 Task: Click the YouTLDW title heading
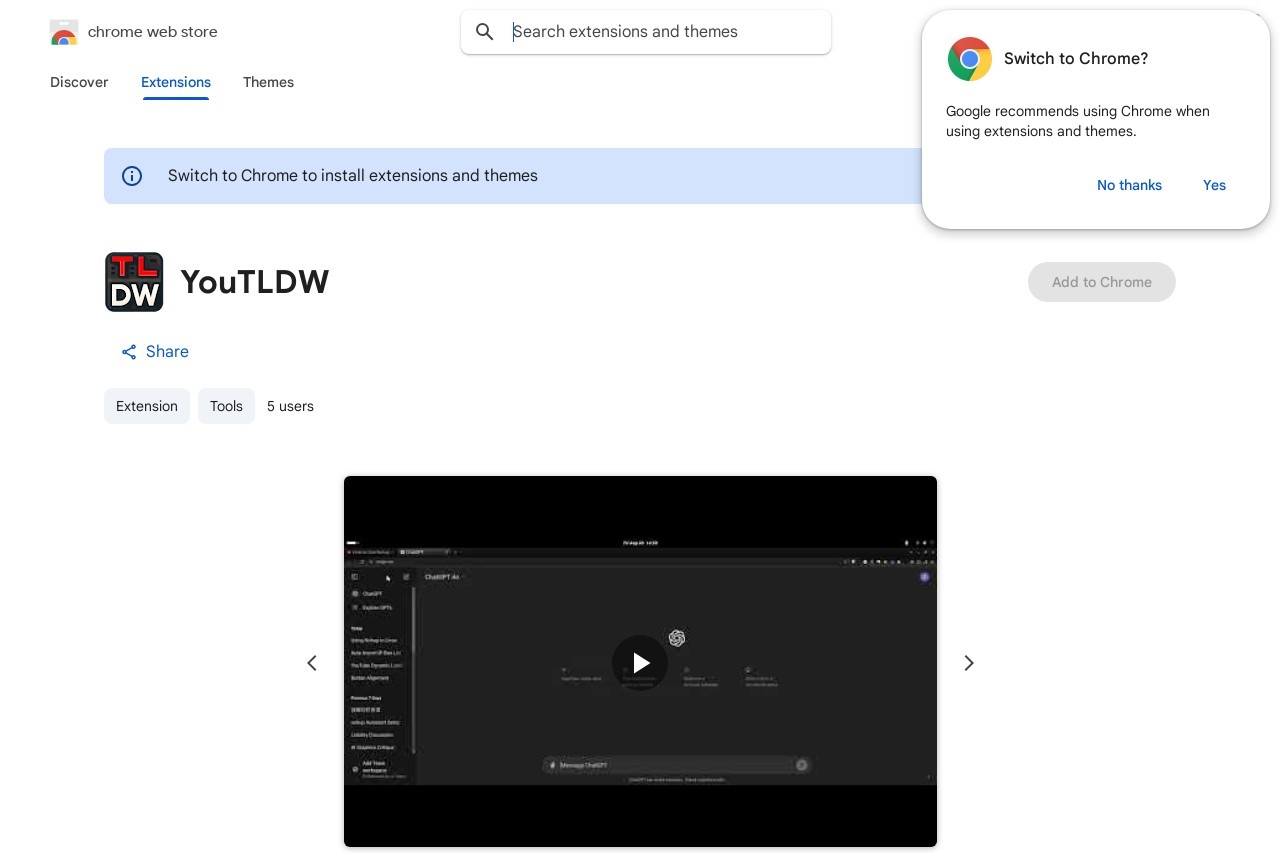pyautogui.click(x=255, y=282)
